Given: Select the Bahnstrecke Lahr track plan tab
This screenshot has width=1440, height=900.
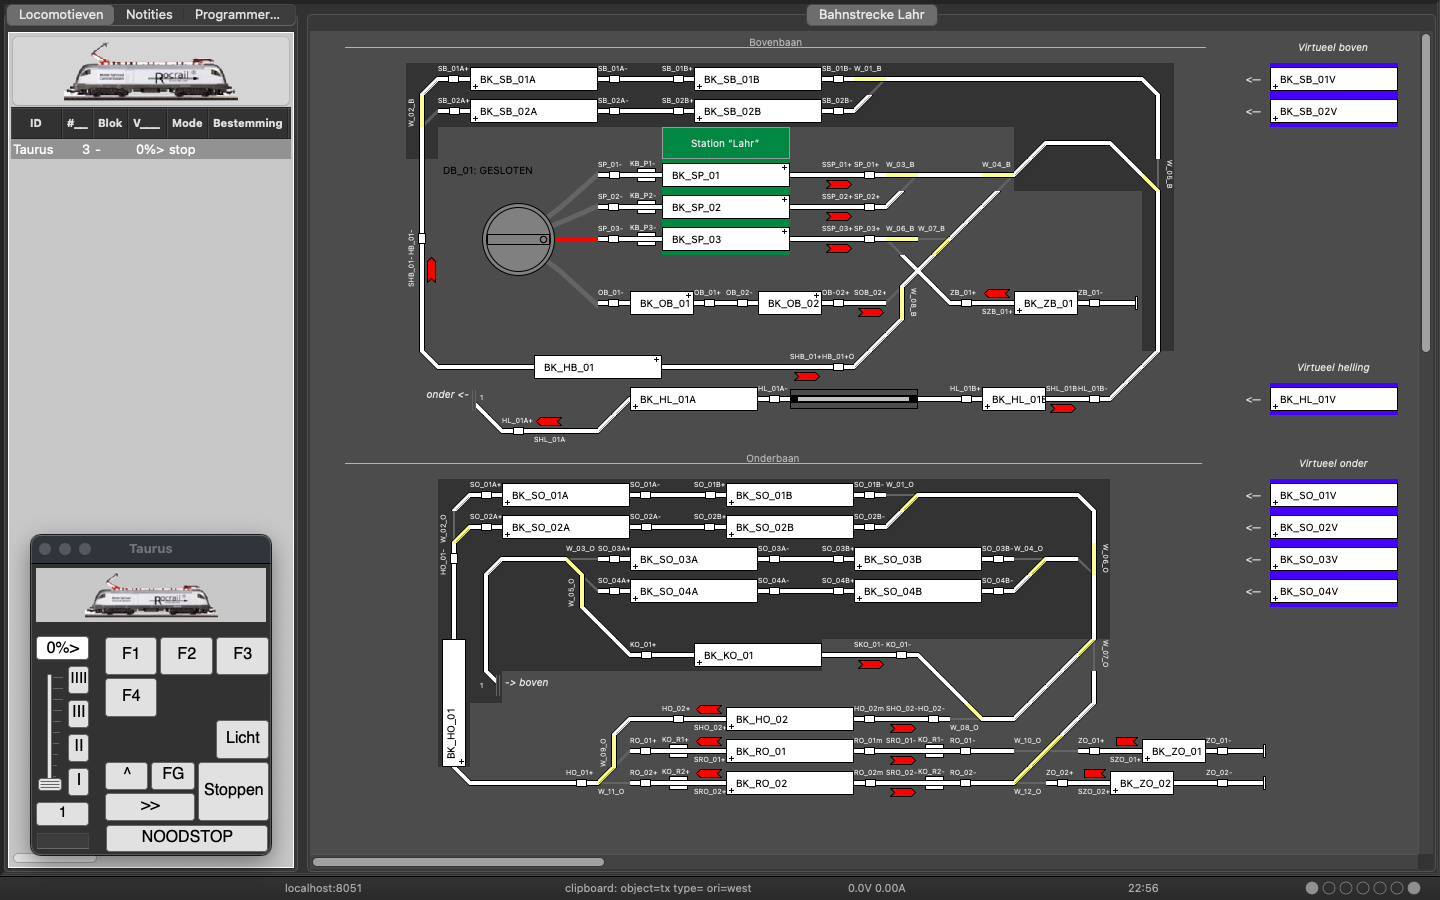Looking at the screenshot, I should pos(871,15).
